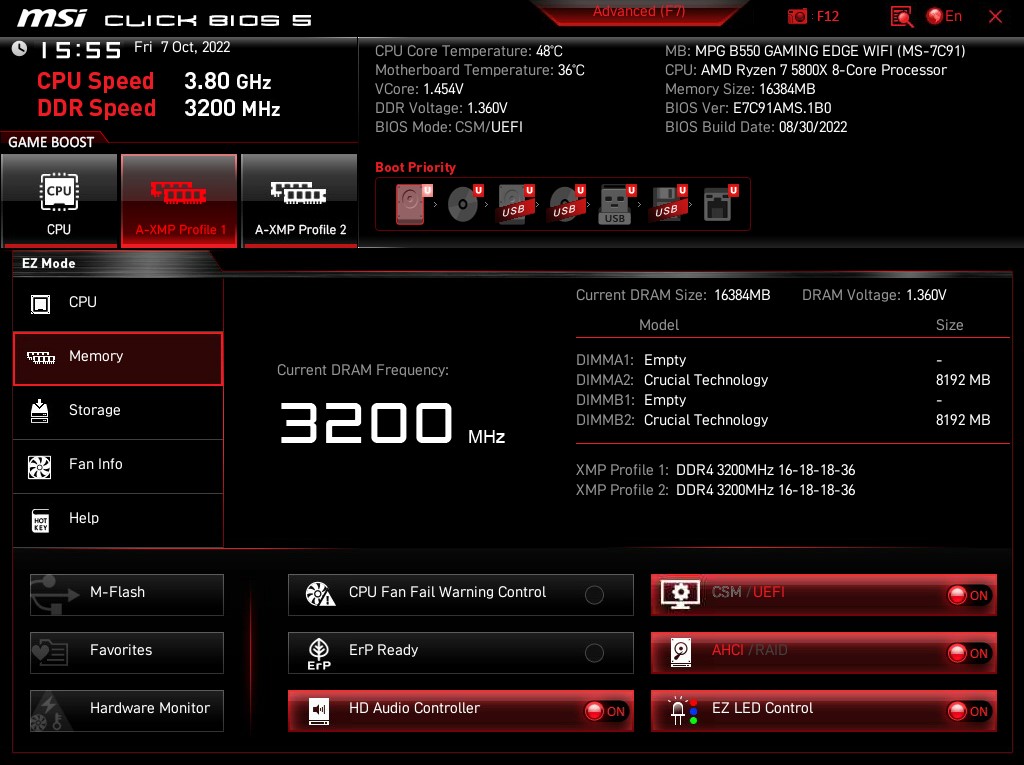Click the 'BIOS Ver: E7C91AMS.1B0' text
The image size is (1024, 765).
click(x=748, y=108)
